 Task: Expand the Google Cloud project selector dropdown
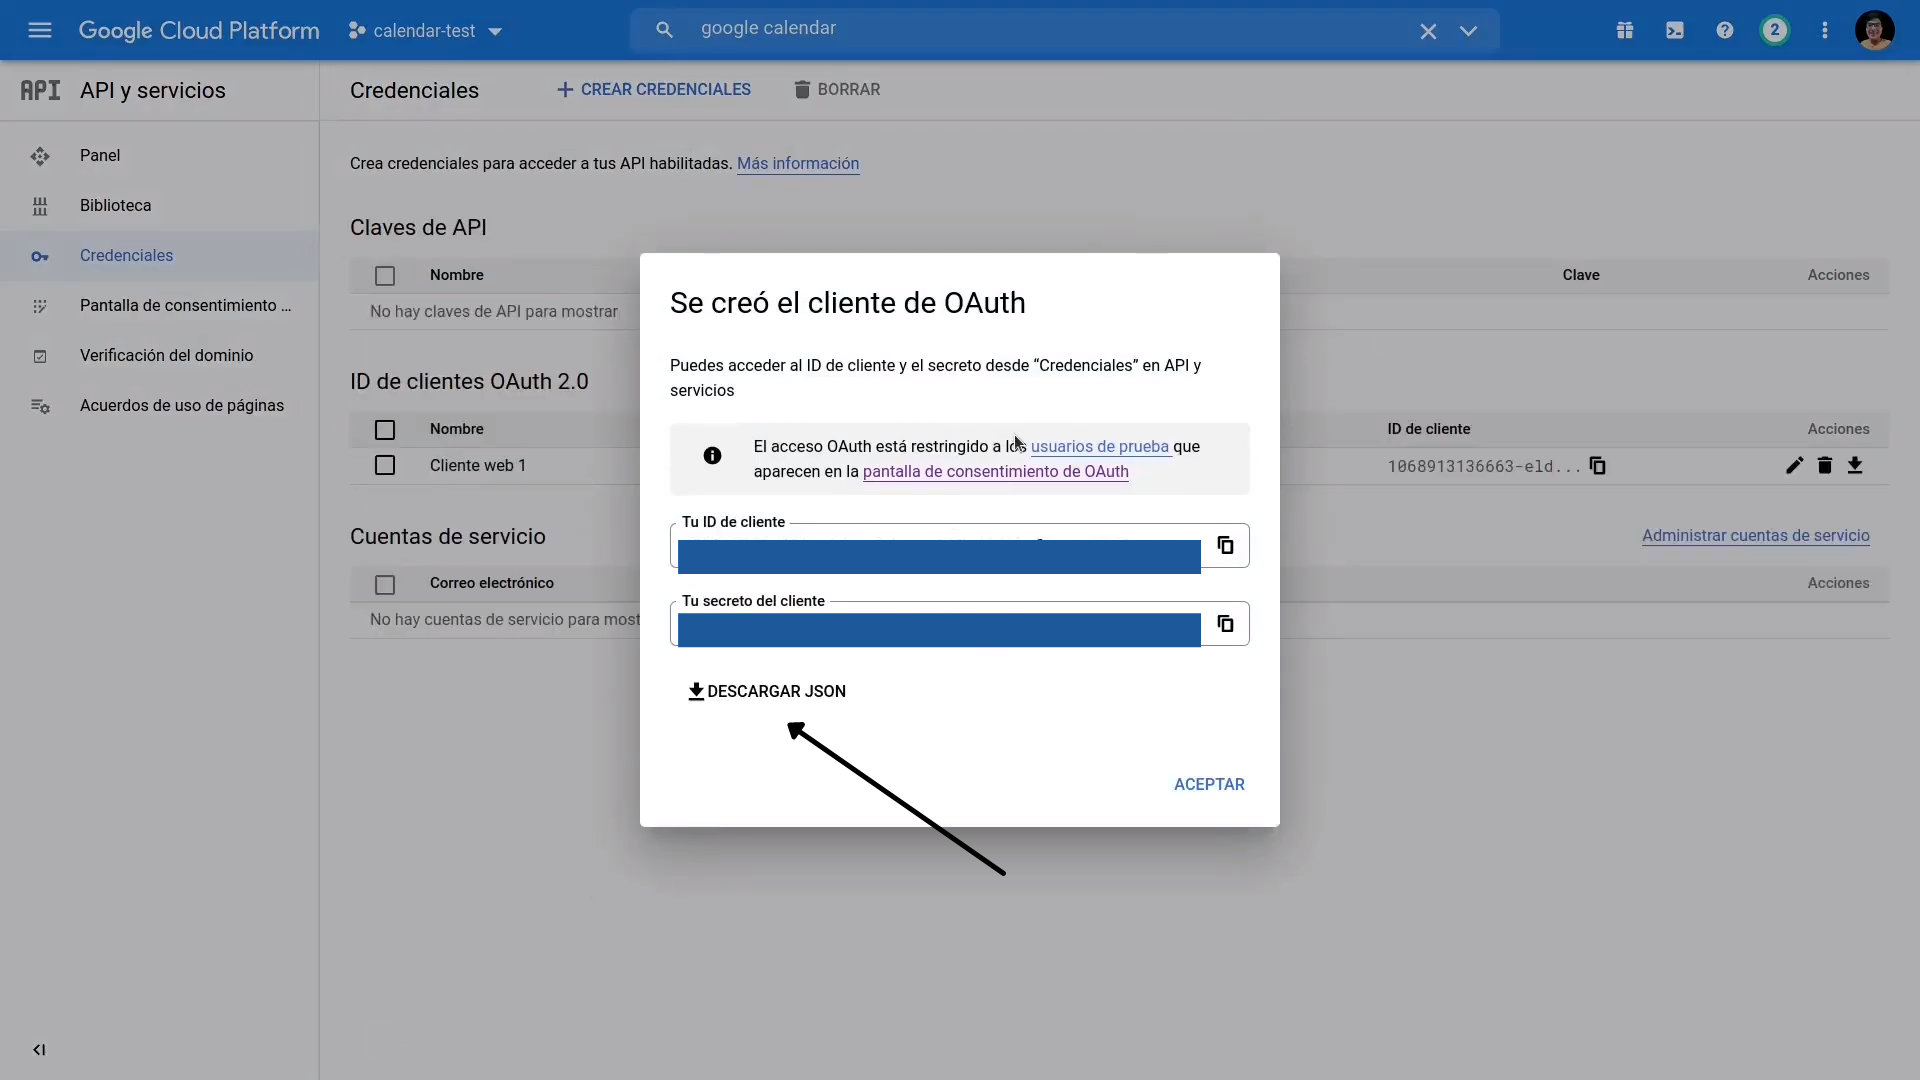tap(495, 30)
